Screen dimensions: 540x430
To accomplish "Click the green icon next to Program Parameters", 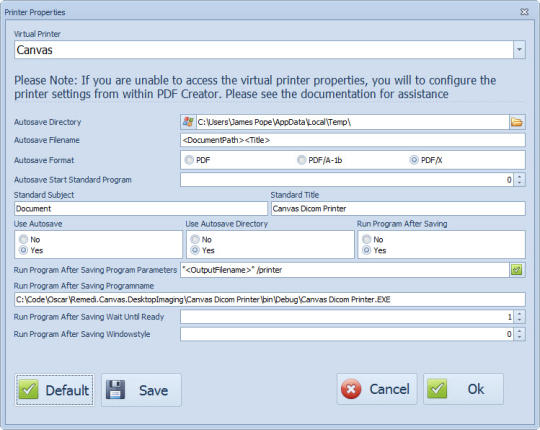I will pos(516,270).
